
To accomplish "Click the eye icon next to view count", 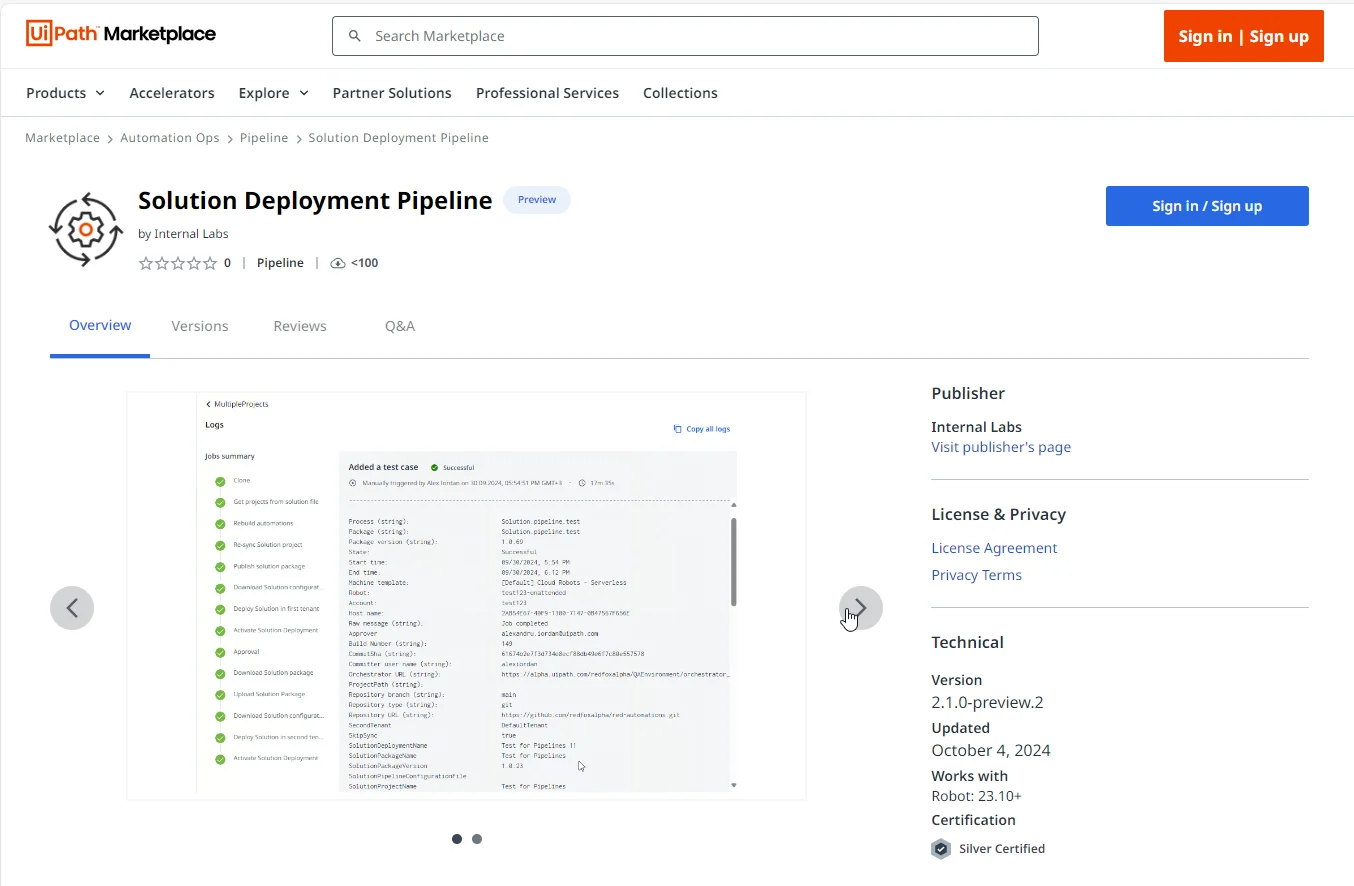I will click(x=338, y=262).
